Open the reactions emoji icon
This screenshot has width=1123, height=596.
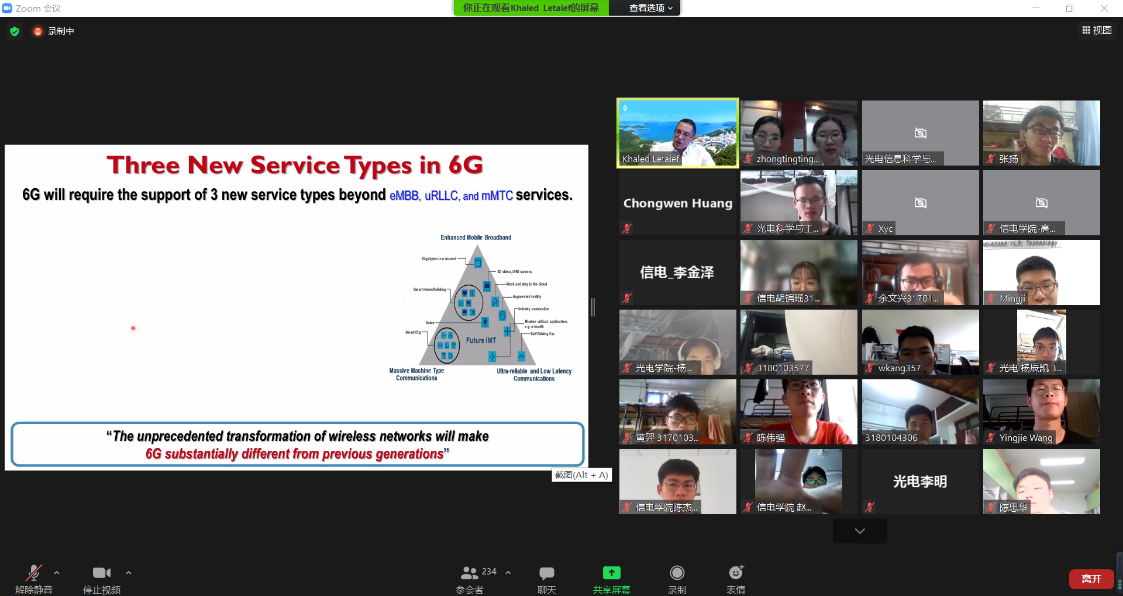pos(736,573)
